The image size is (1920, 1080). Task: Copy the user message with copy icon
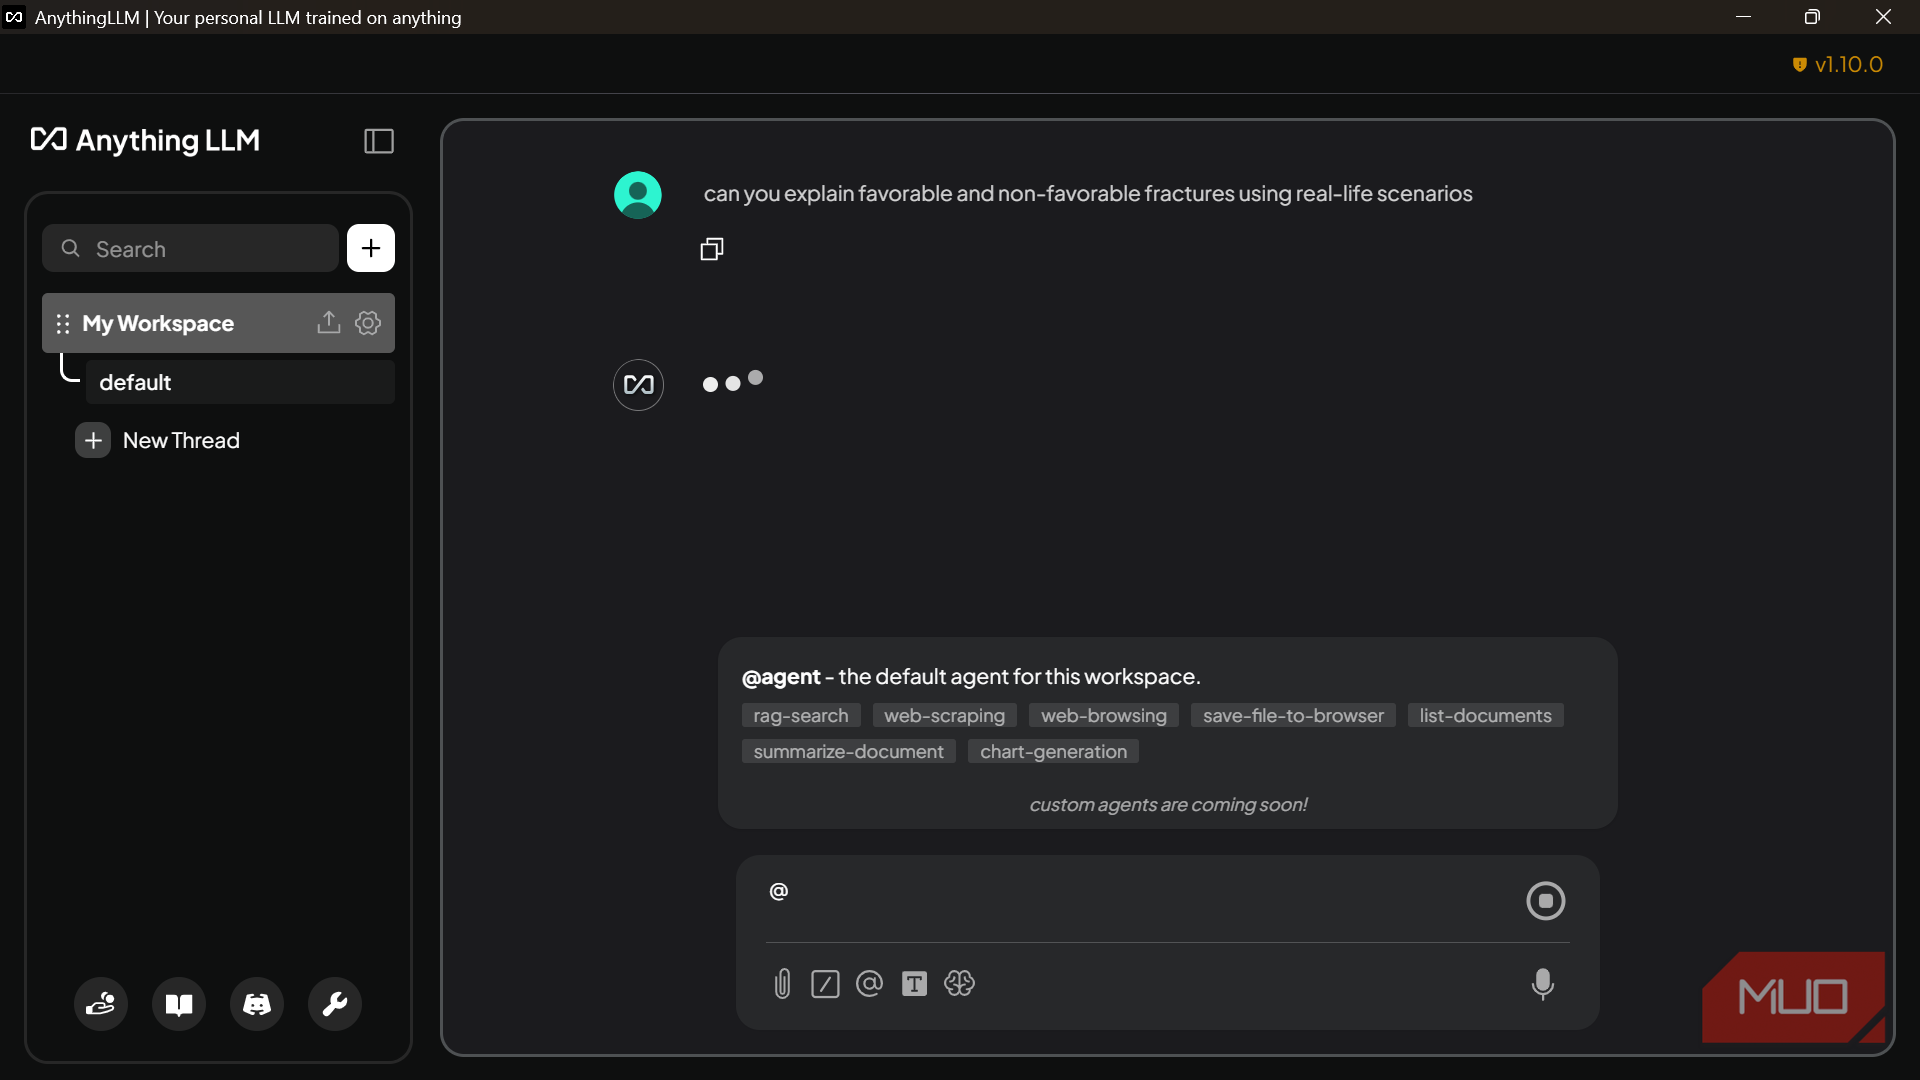pyautogui.click(x=712, y=249)
